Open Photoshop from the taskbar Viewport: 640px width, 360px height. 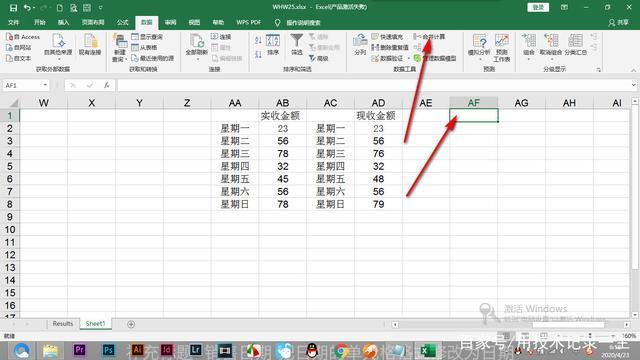click(x=108, y=350)
